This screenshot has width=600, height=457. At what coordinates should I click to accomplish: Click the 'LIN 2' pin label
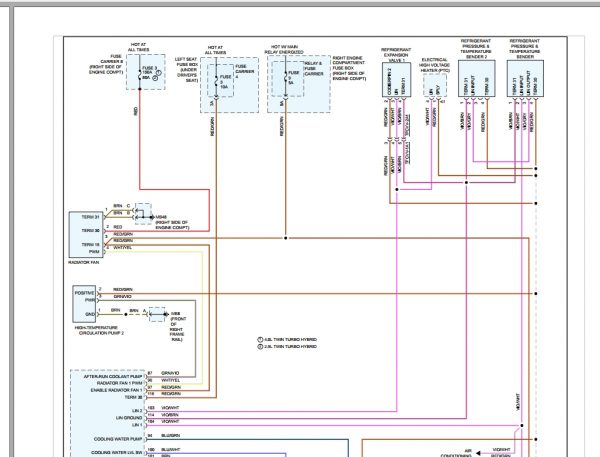137,411
